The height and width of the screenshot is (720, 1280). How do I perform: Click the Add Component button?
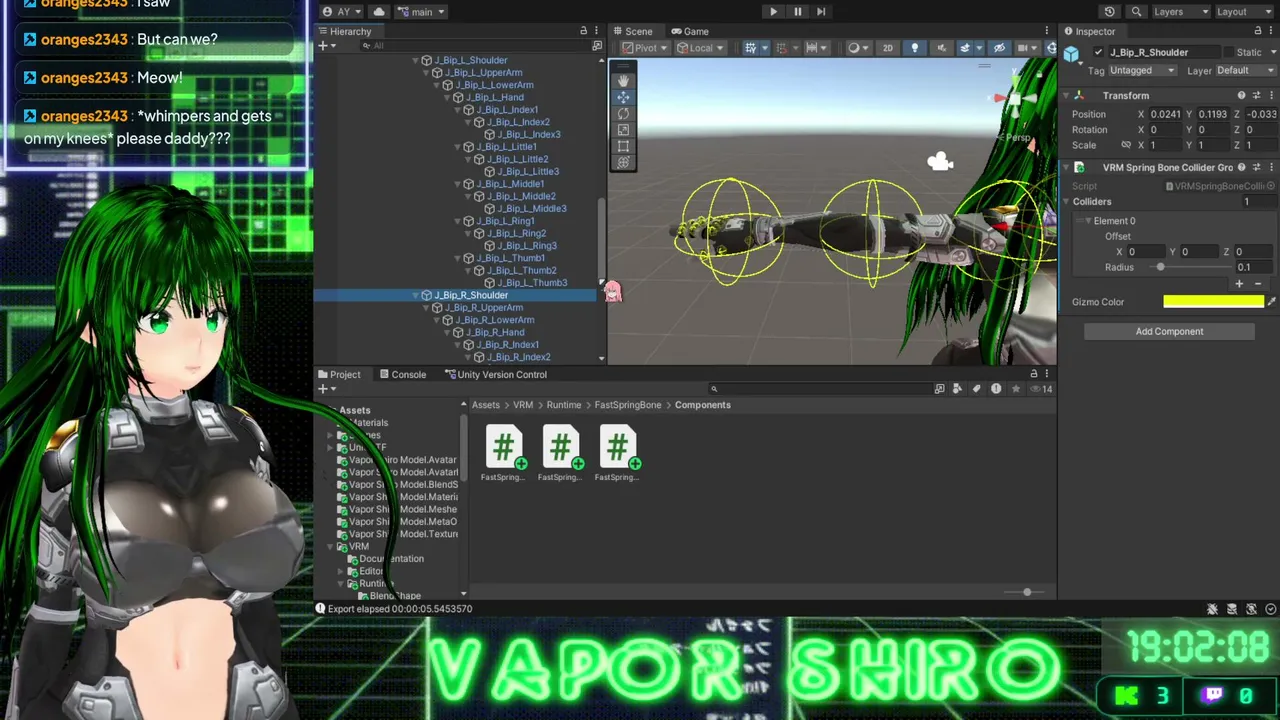1169,331
